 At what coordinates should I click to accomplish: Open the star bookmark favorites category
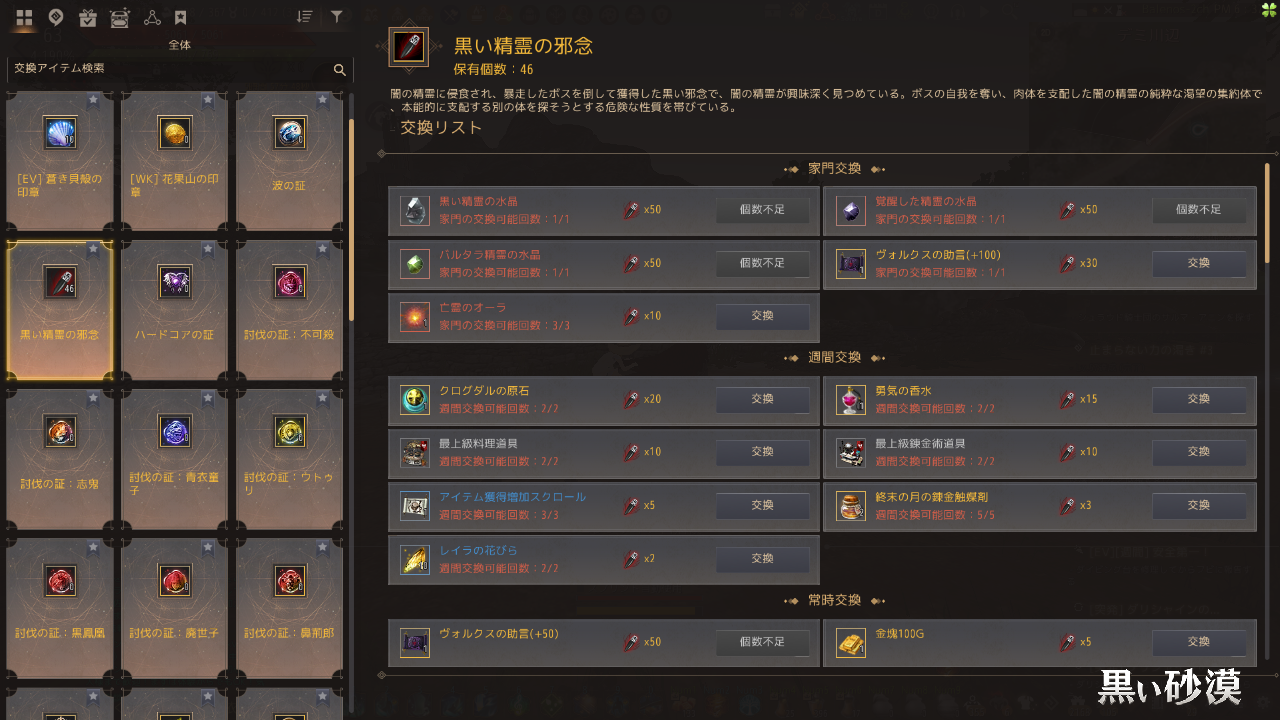(180, 17)
